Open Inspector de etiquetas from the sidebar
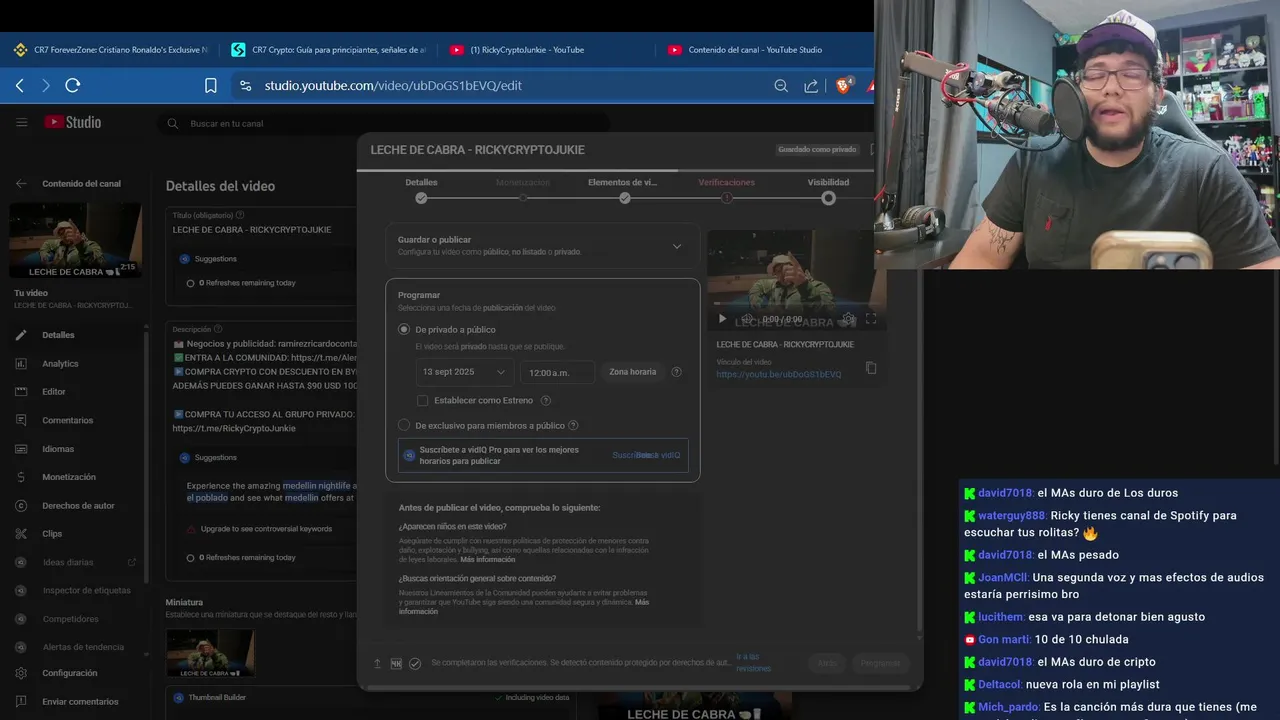 point(86,590)
